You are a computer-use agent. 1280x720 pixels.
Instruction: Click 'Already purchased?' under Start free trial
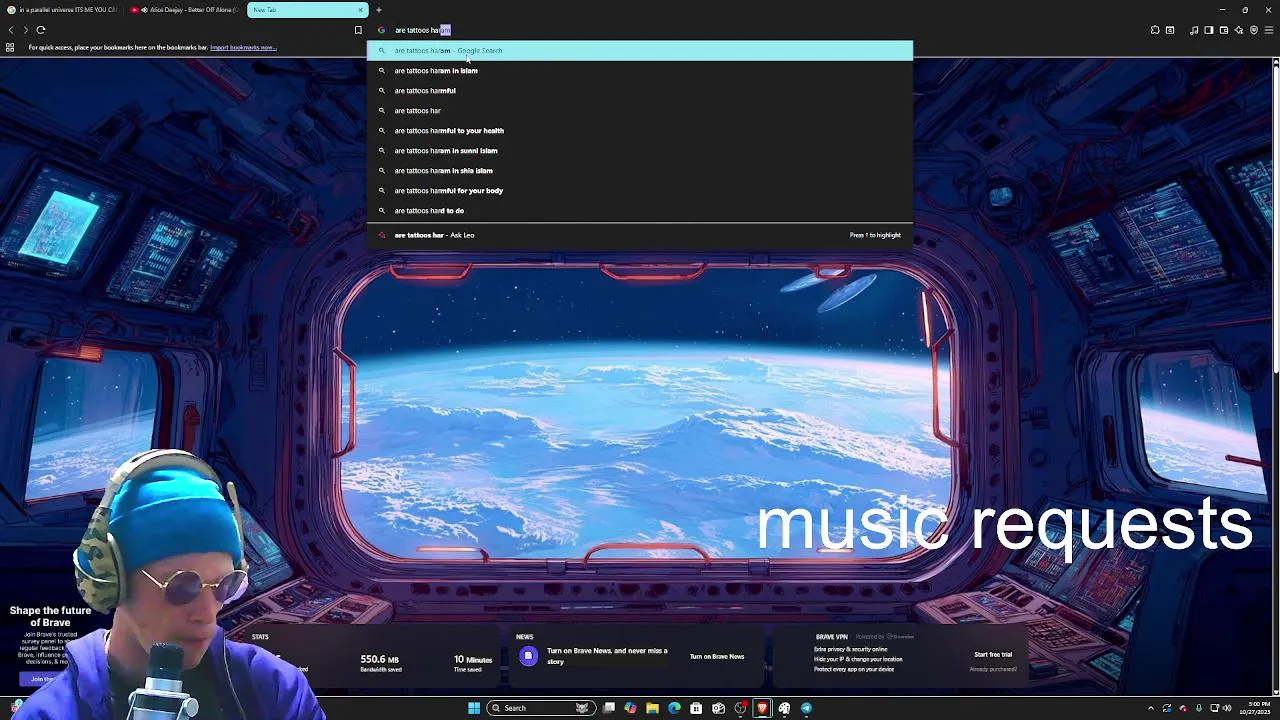point(993,669)
